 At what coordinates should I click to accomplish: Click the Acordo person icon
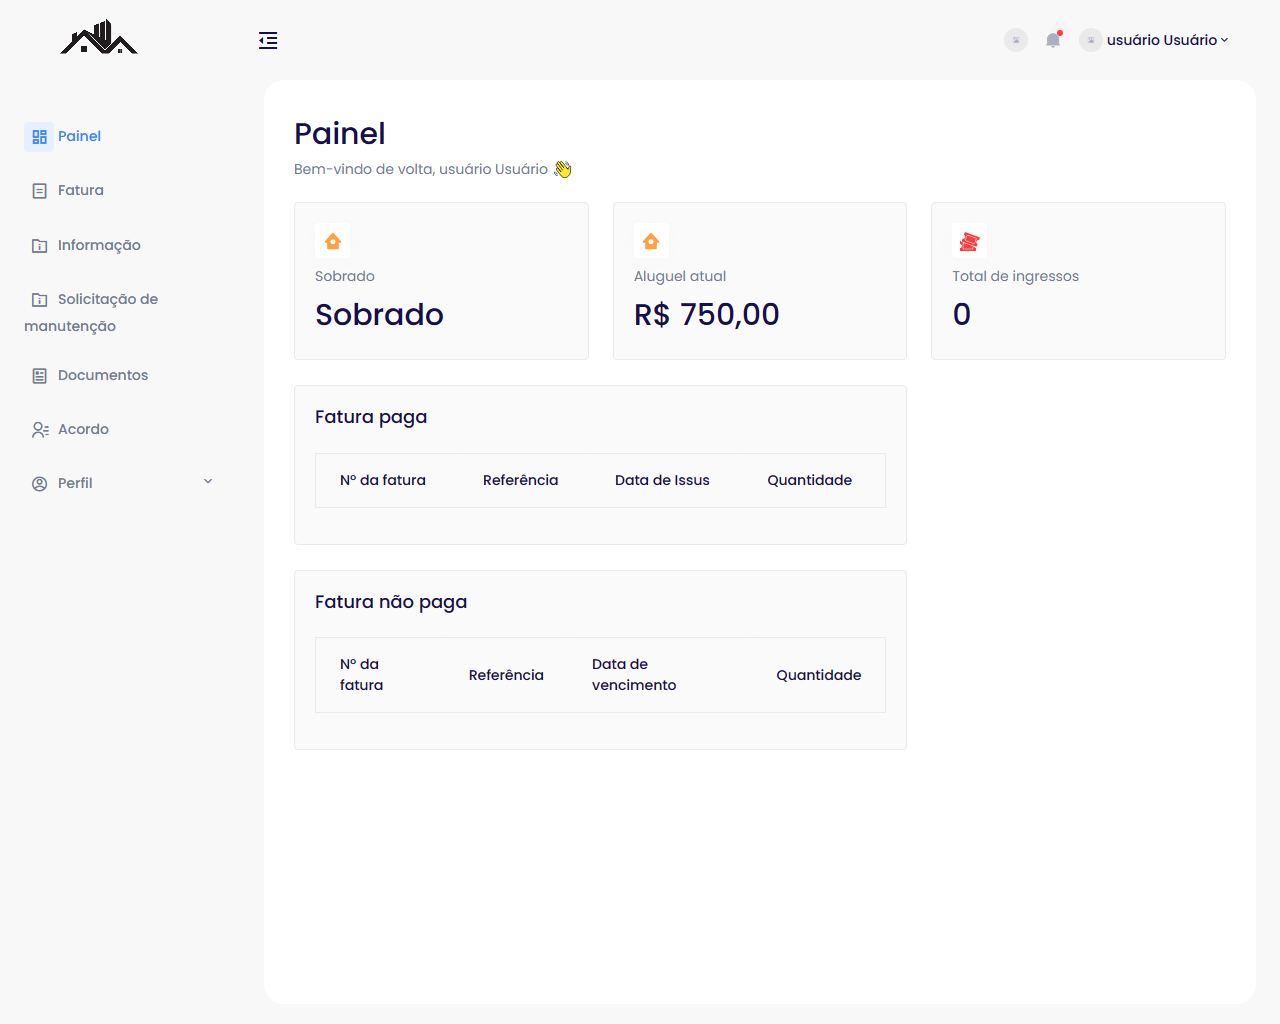[x=40, y=430]
